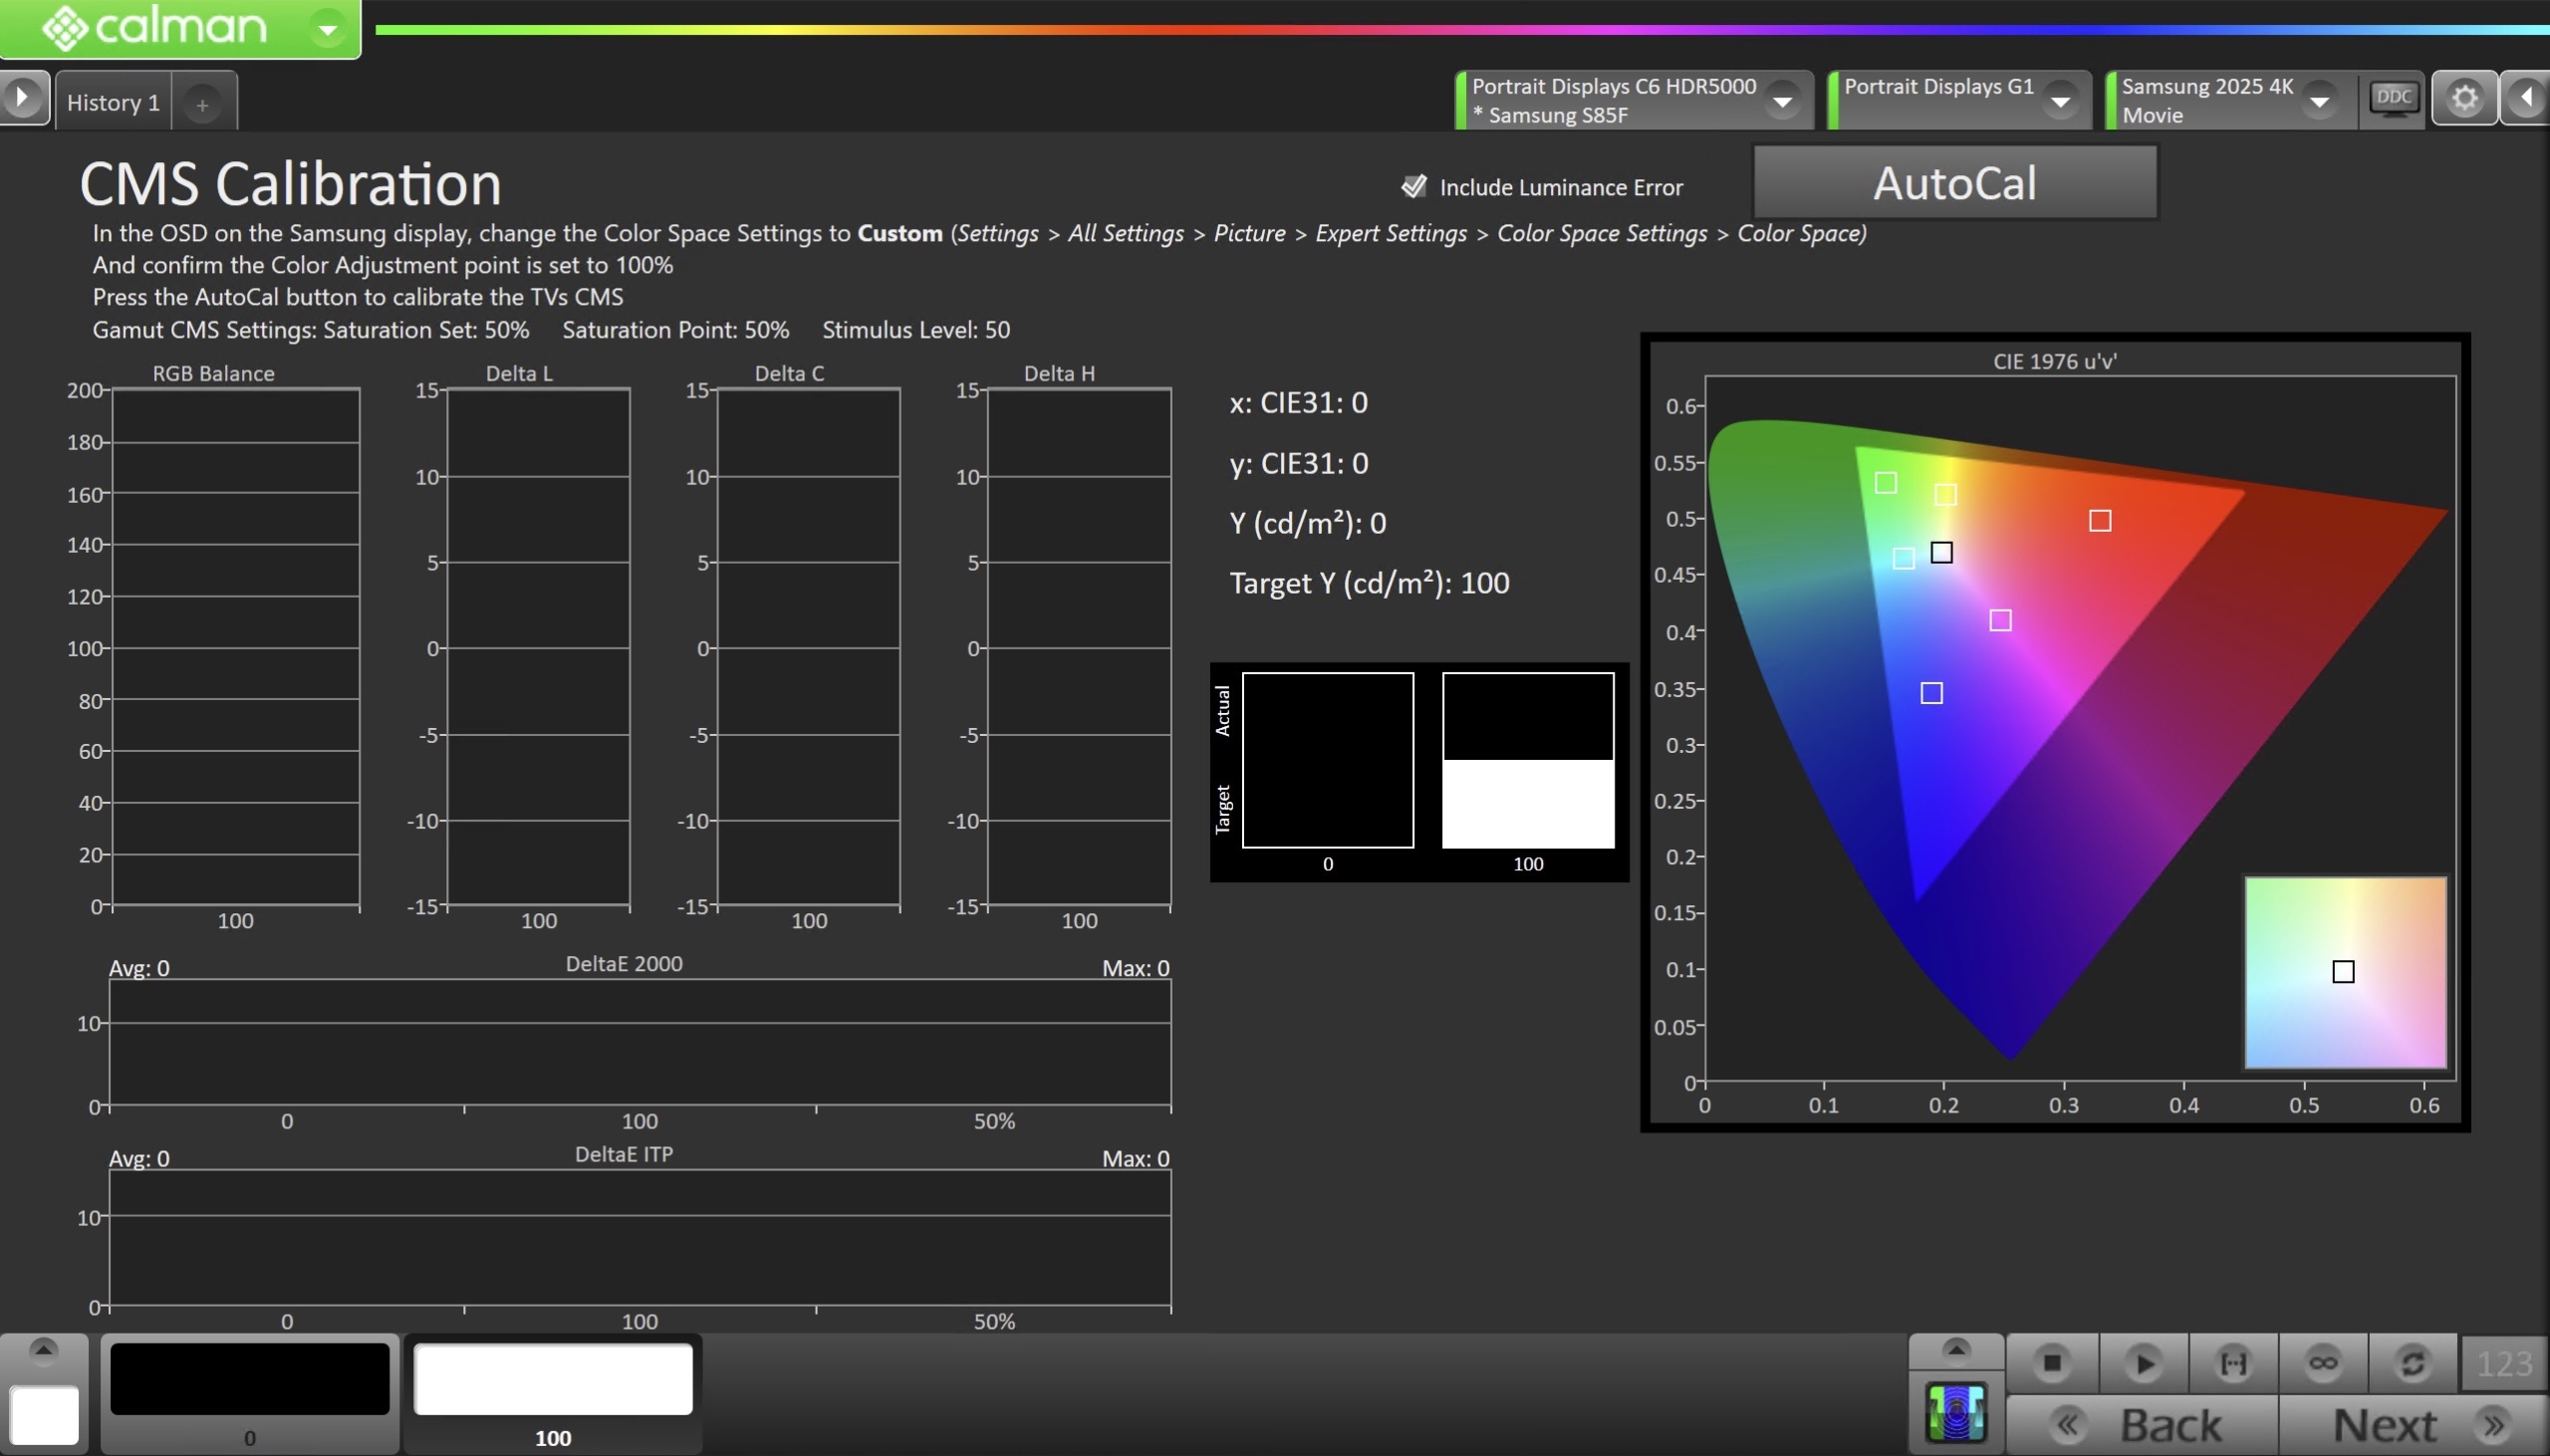The height and width of the screenshot is (1456, 2550).
Task: Select the History 1 tab
Action: coord(113,102)
